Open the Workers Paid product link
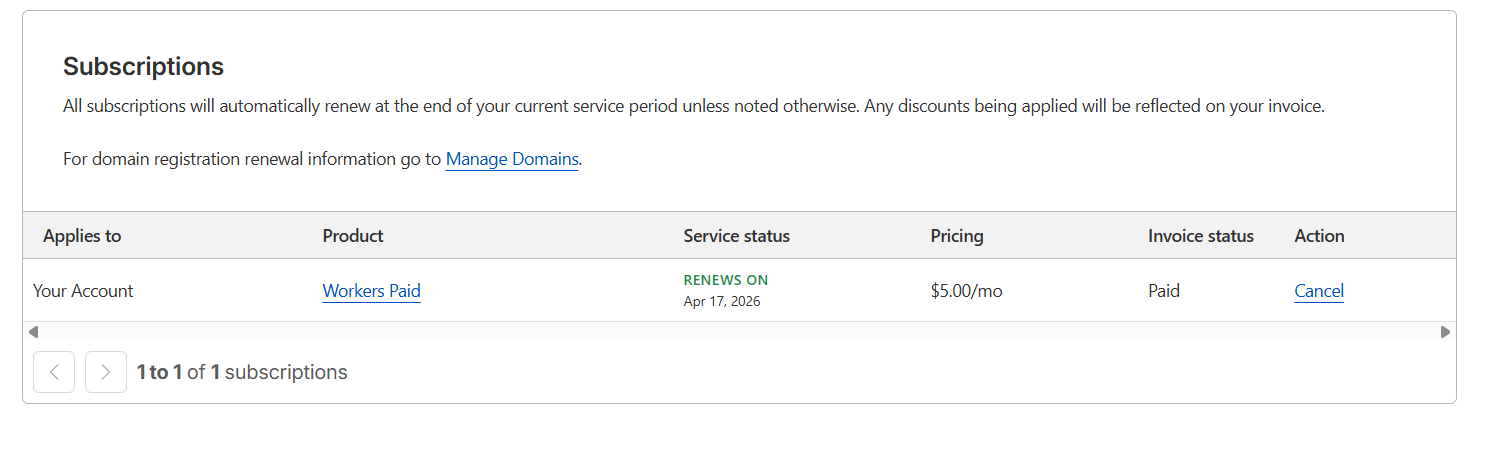The image size is (1496, 452). click(x=371, y=291)
